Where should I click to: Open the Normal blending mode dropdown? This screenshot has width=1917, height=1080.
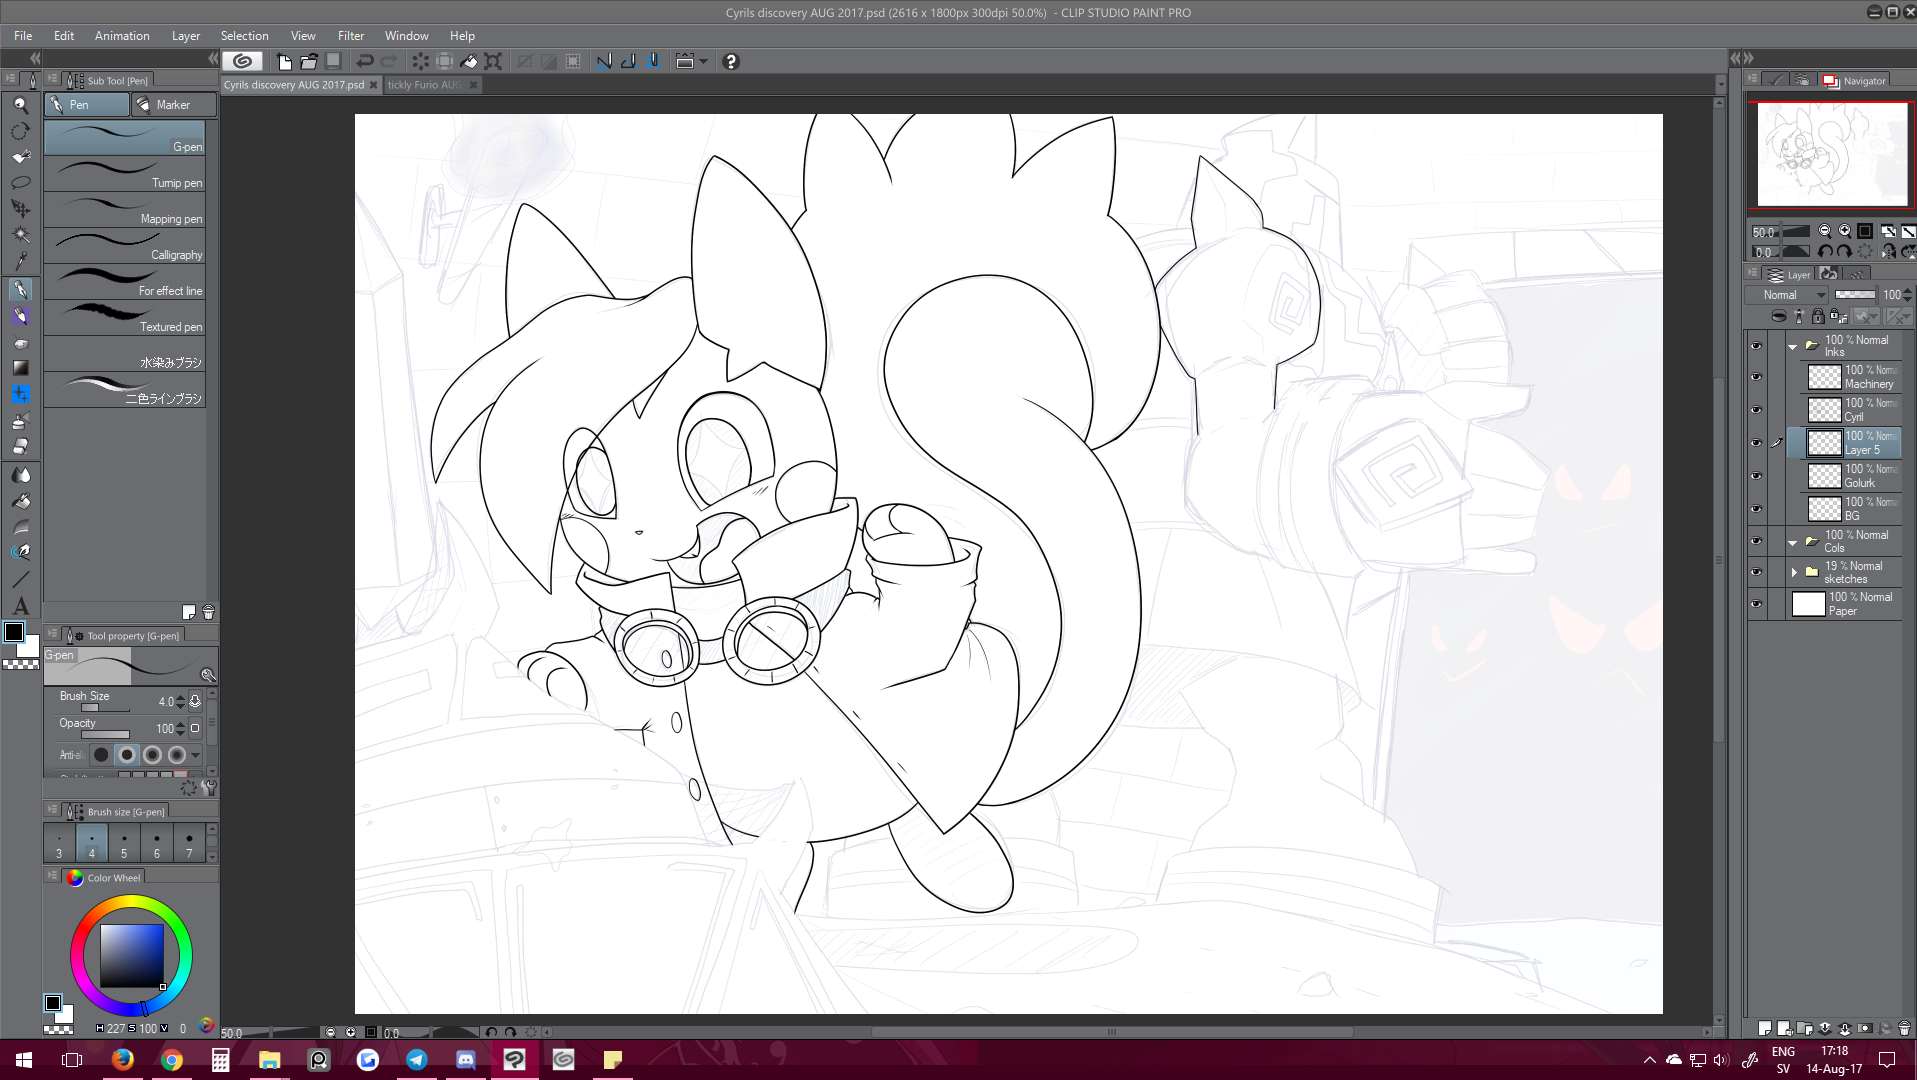[1787, 295]
